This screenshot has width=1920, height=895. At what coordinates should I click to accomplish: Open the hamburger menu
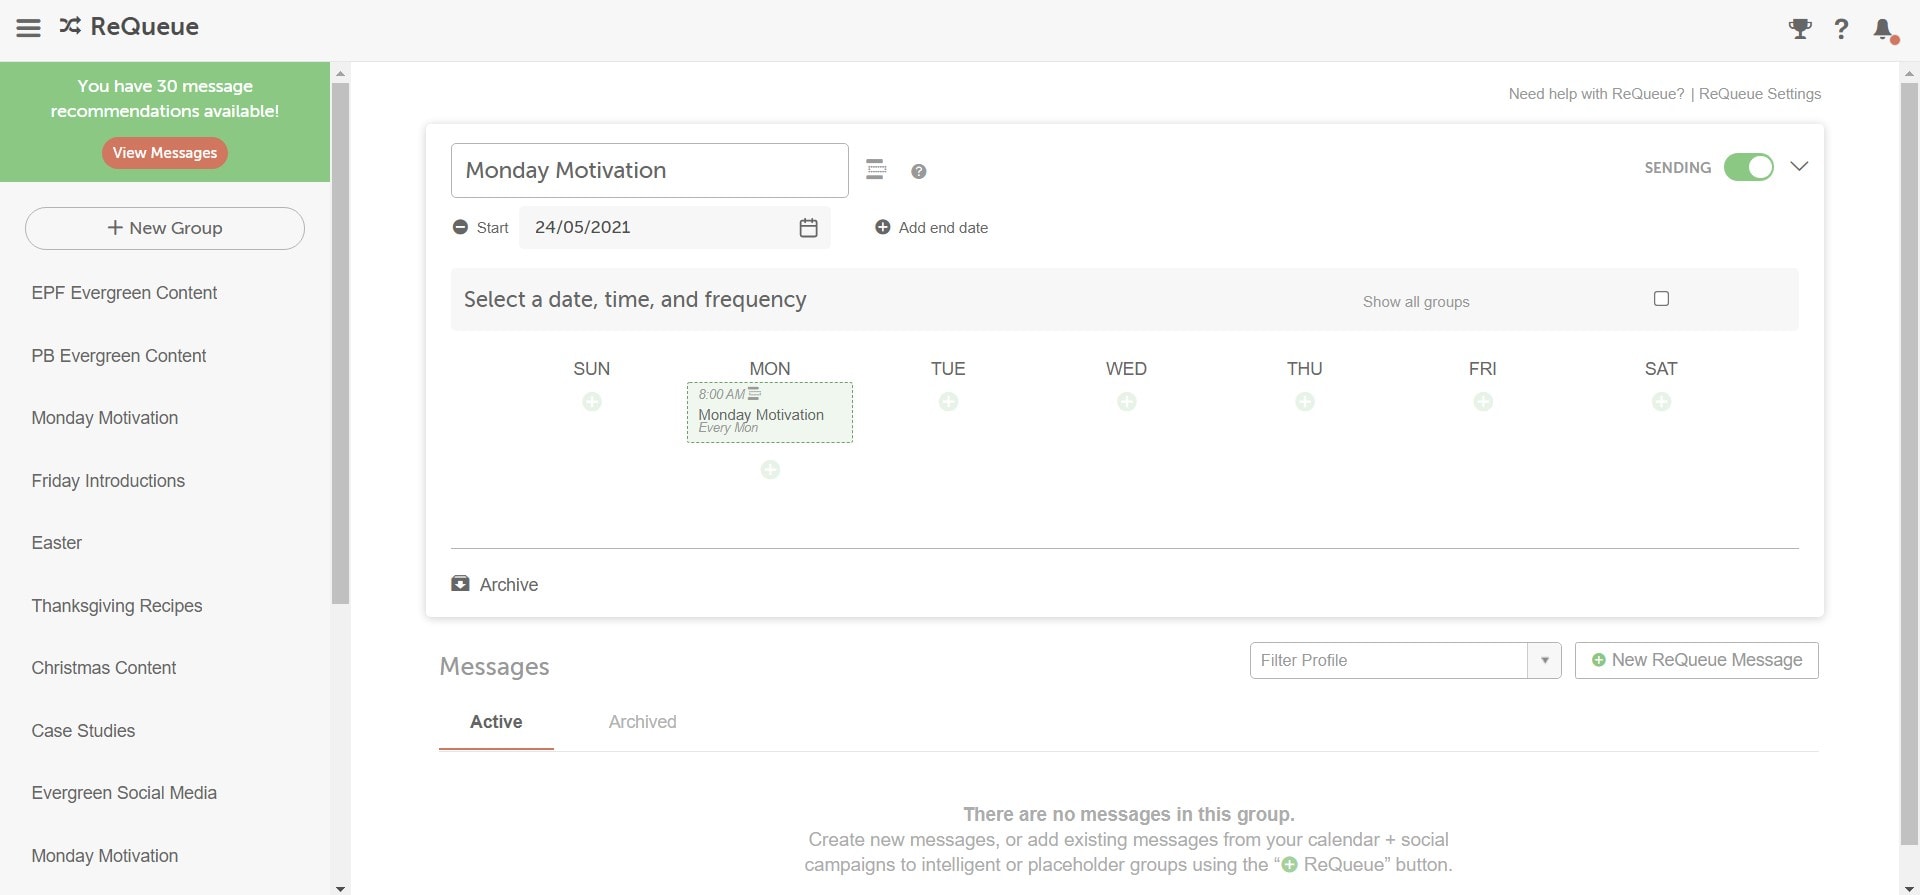click(x=28, y=27)
